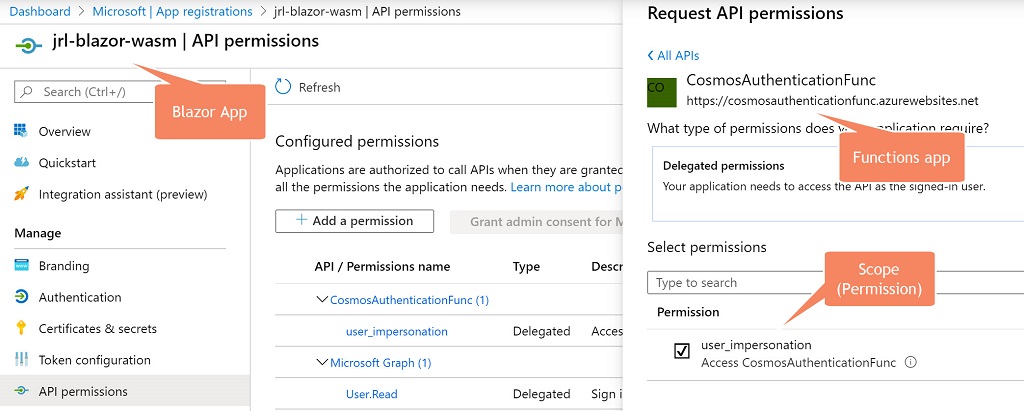The width and height of the screenshot is (1024, 411).
Task: Click the Permission column header in panel
Action: 688,312
